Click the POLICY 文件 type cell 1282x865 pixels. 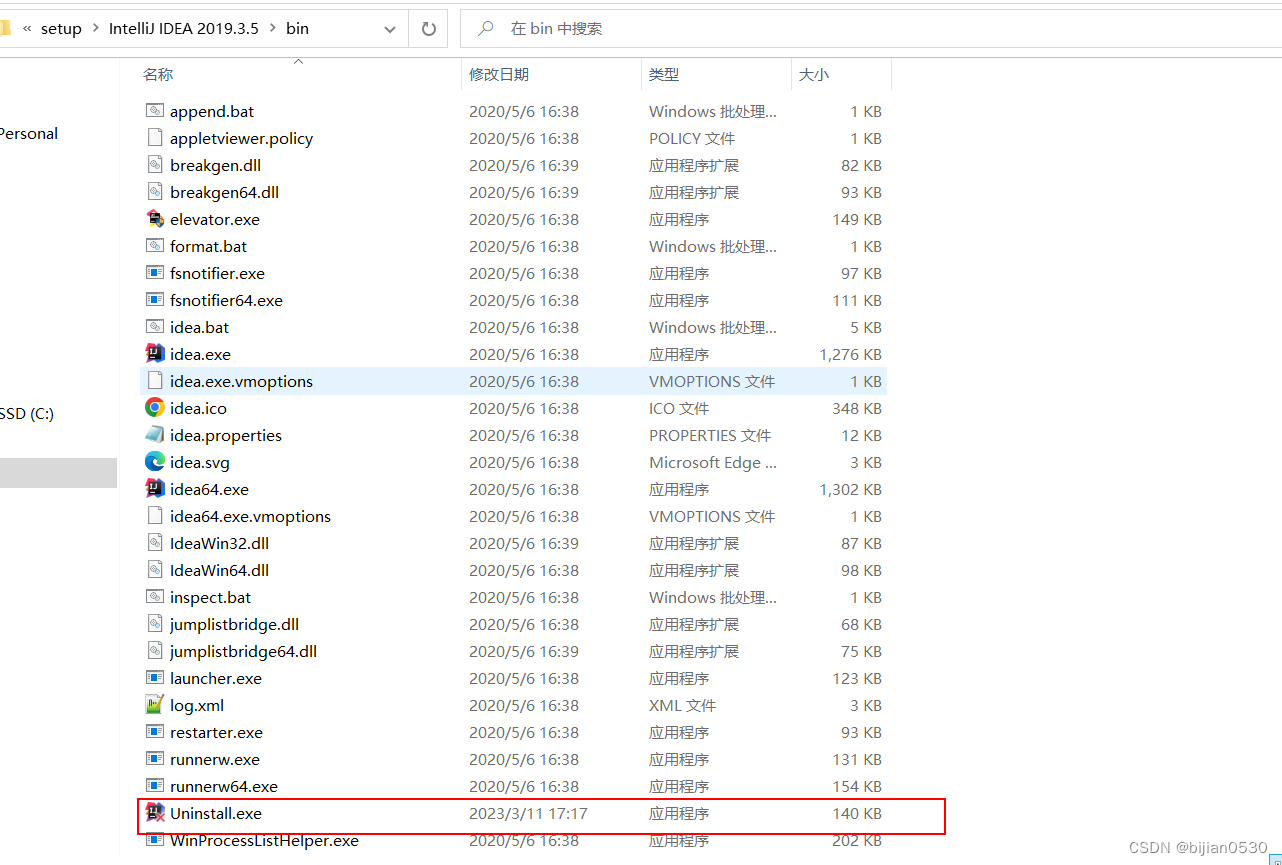point(692,139)
